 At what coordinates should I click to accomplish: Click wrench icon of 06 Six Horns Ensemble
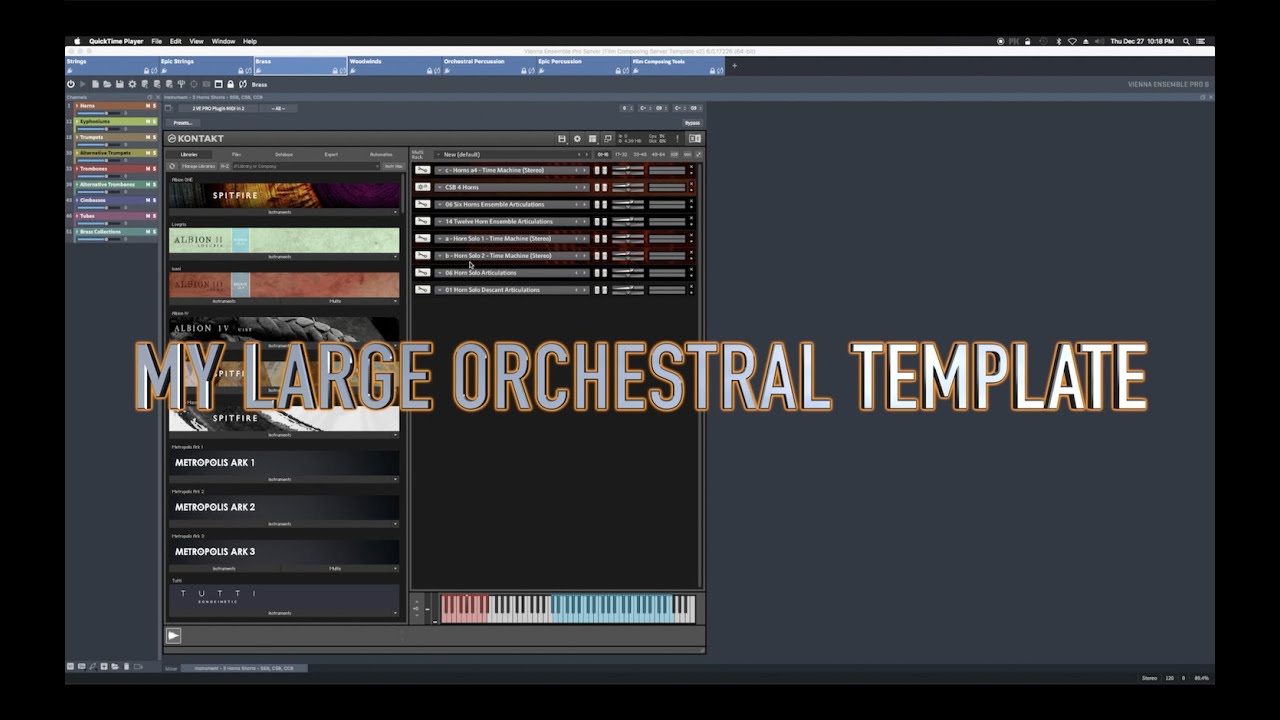coord(423,204)
